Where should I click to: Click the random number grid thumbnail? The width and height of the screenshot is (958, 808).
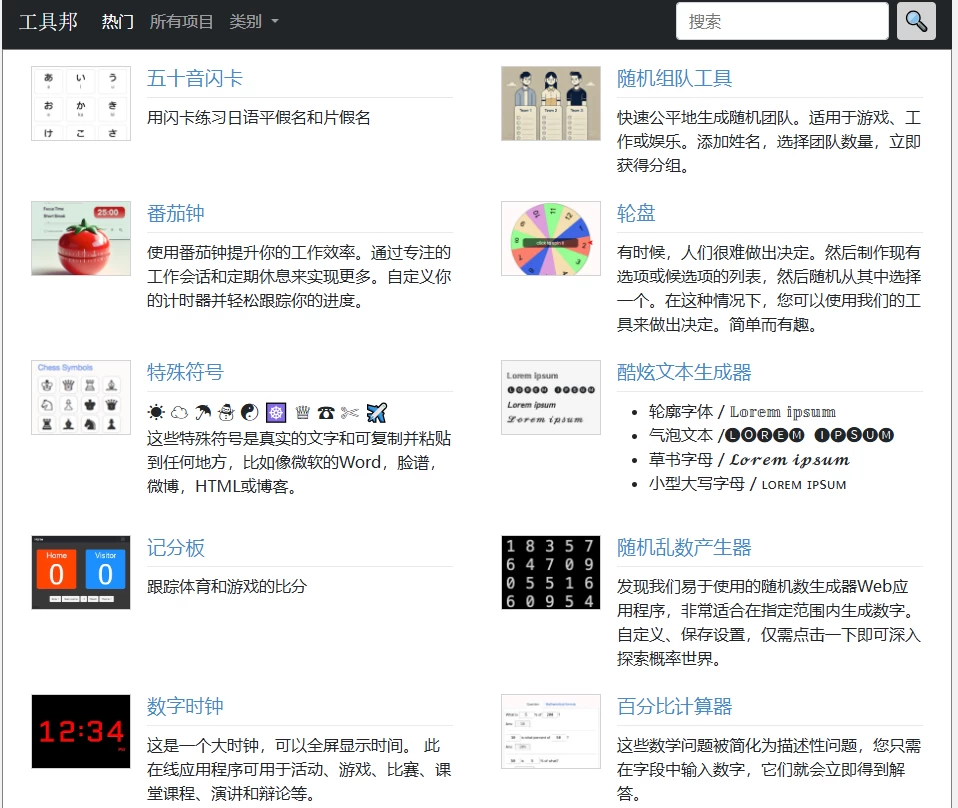coord(550,572)
